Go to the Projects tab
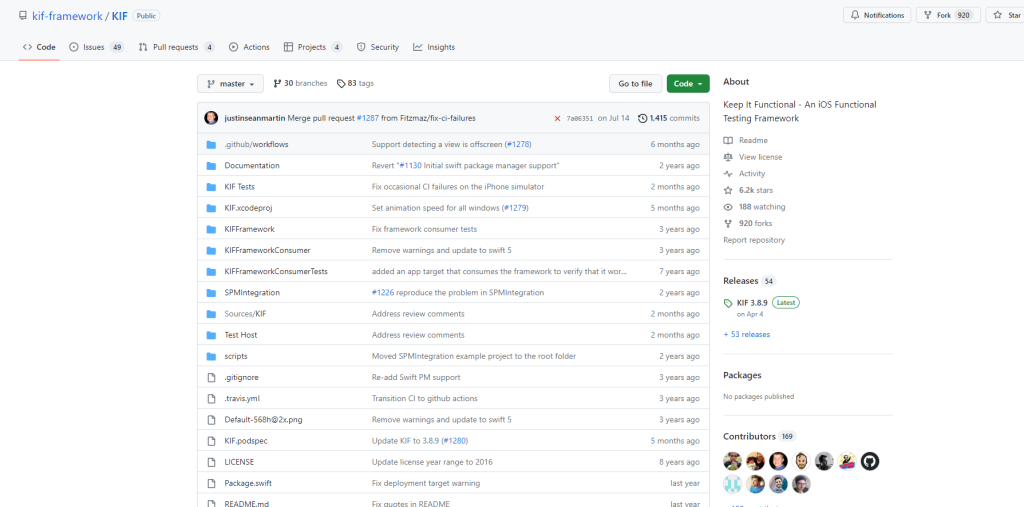This screenshot has width=1024, height=507. click(x=313, y=47)
